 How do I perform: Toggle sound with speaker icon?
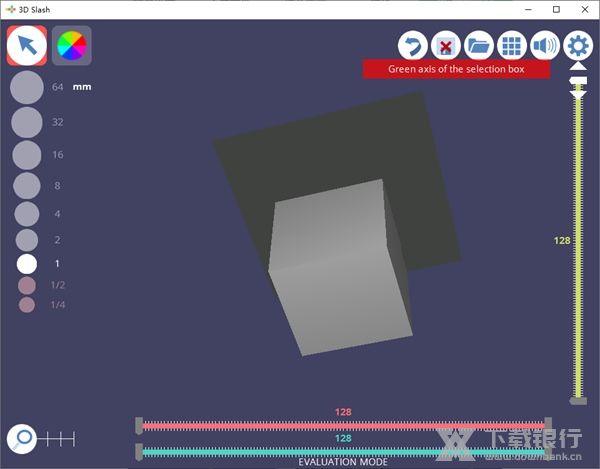[x=545, y=46]
